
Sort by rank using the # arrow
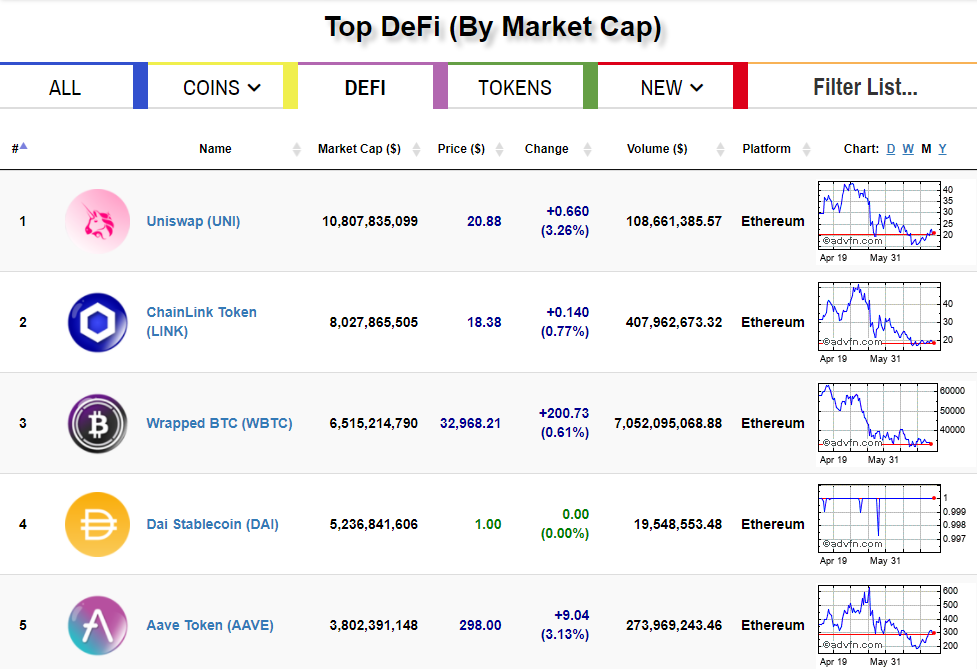(23, 146)
